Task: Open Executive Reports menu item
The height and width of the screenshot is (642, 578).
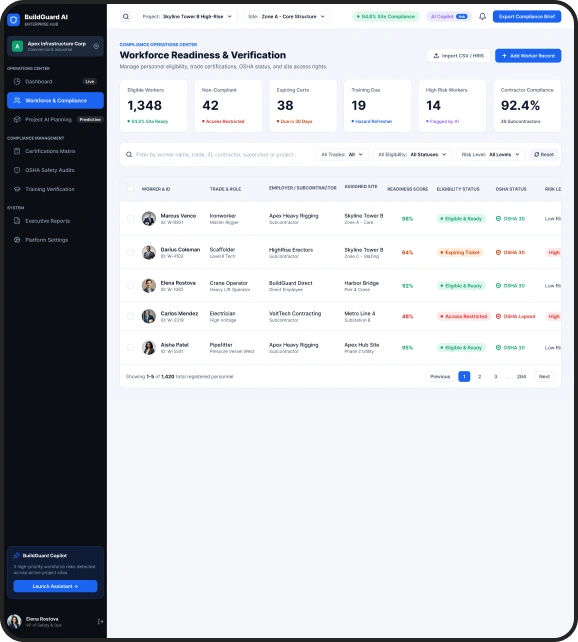Action: (55, 221)
